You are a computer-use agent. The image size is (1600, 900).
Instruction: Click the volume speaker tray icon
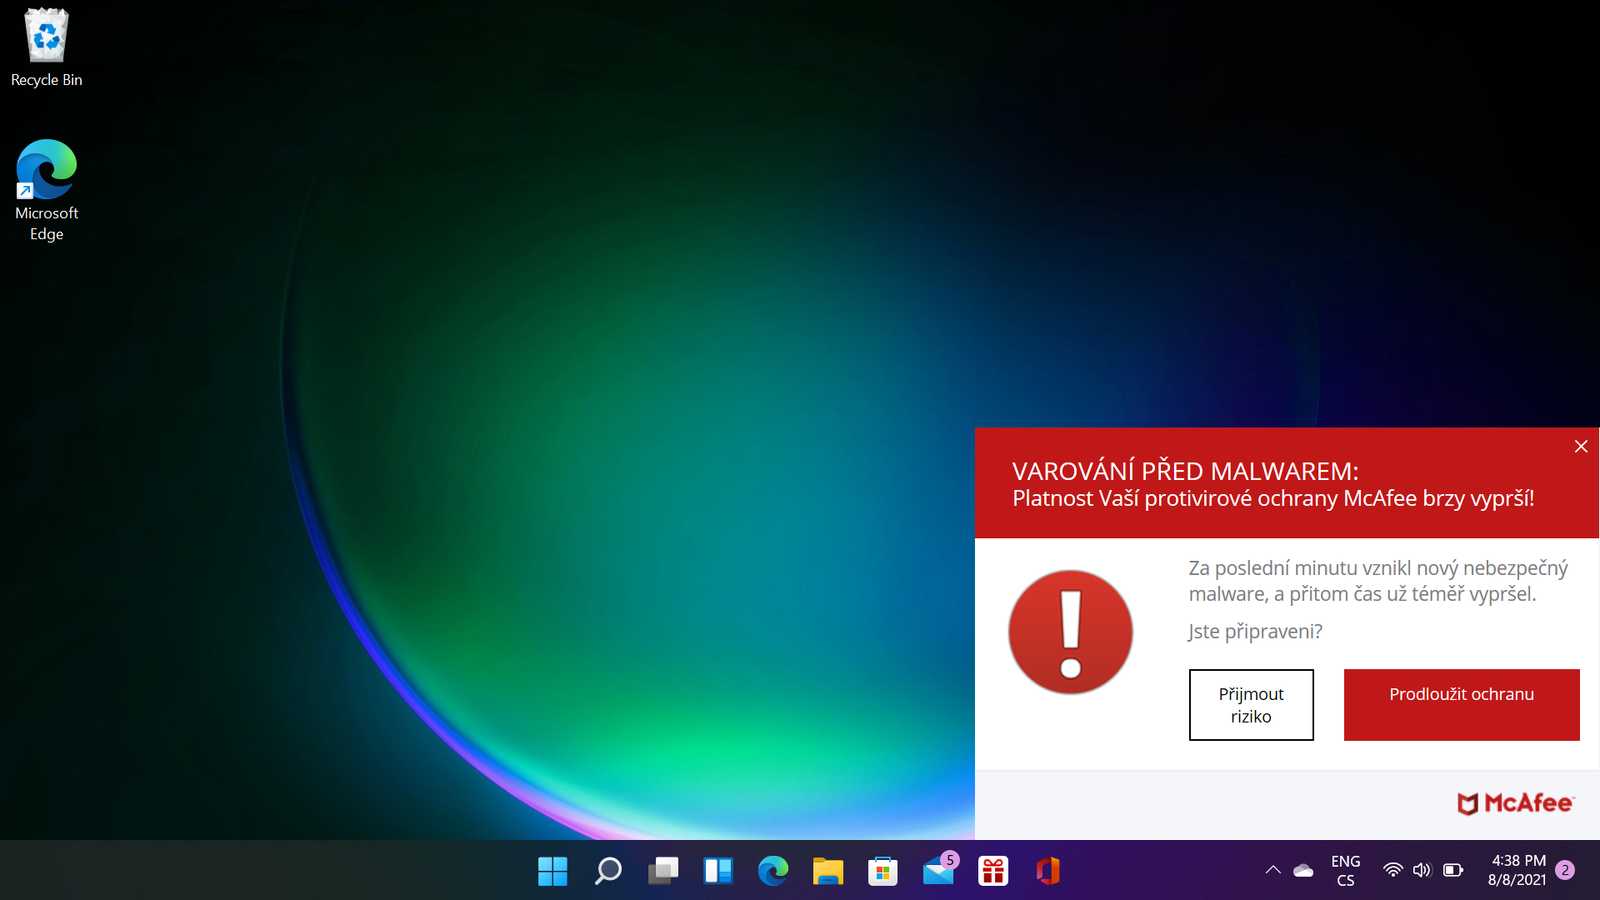pyautogui.click(x=1422, y=870)
